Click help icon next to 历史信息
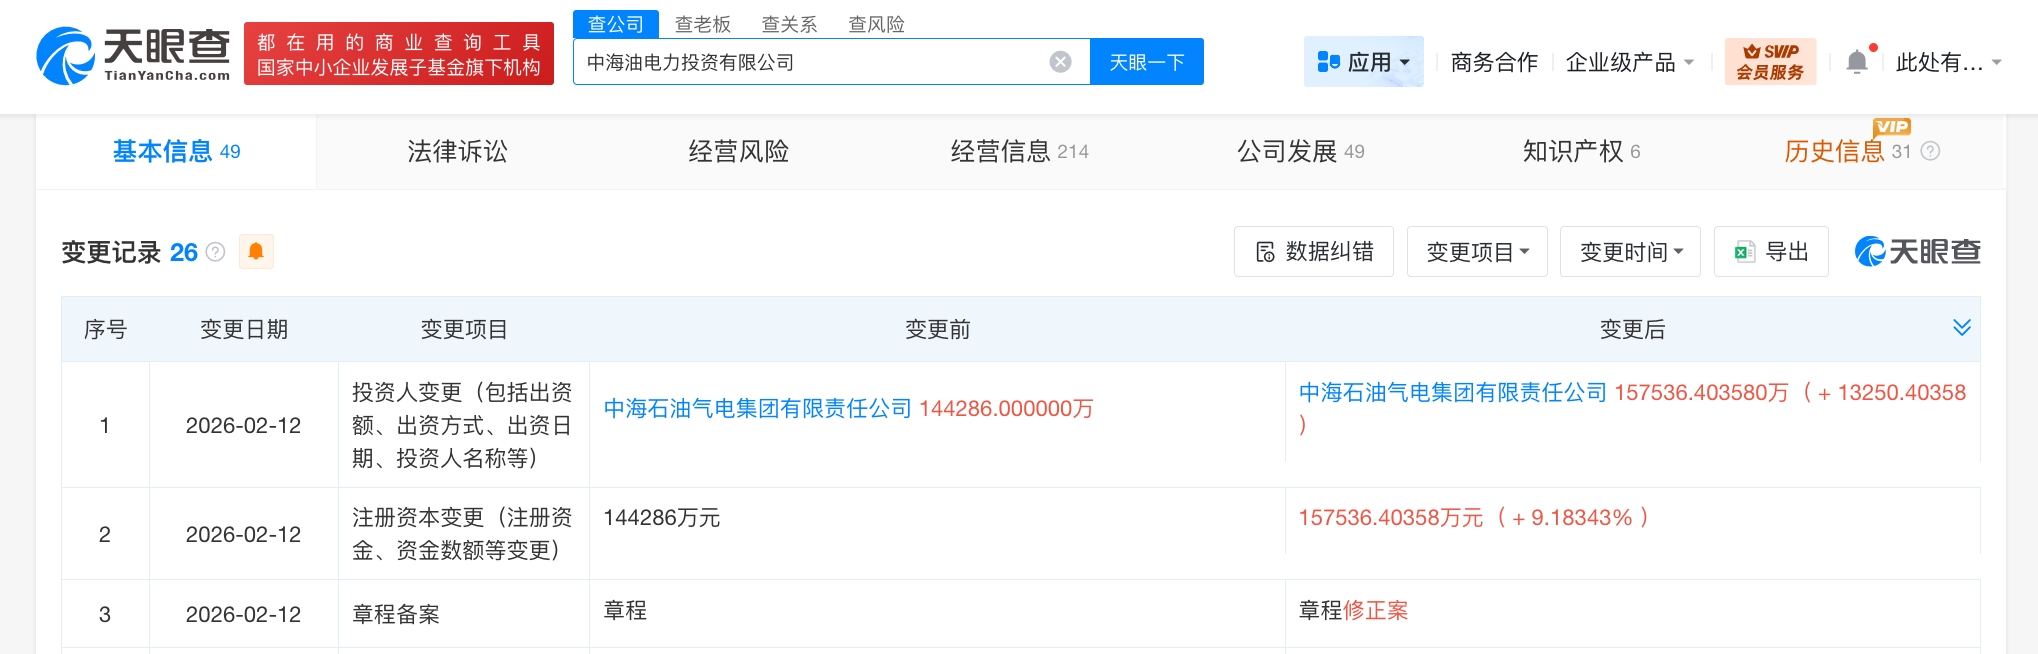 click(1931, 151)
